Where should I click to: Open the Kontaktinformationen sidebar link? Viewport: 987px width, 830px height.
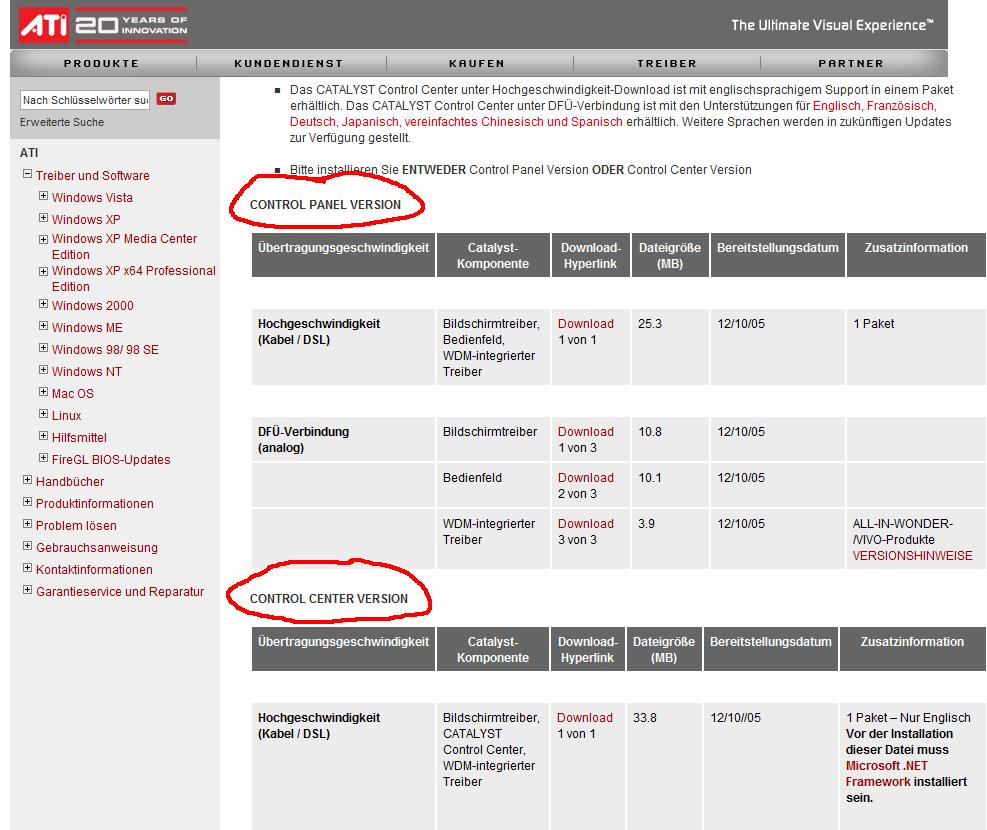coord(94,570)
